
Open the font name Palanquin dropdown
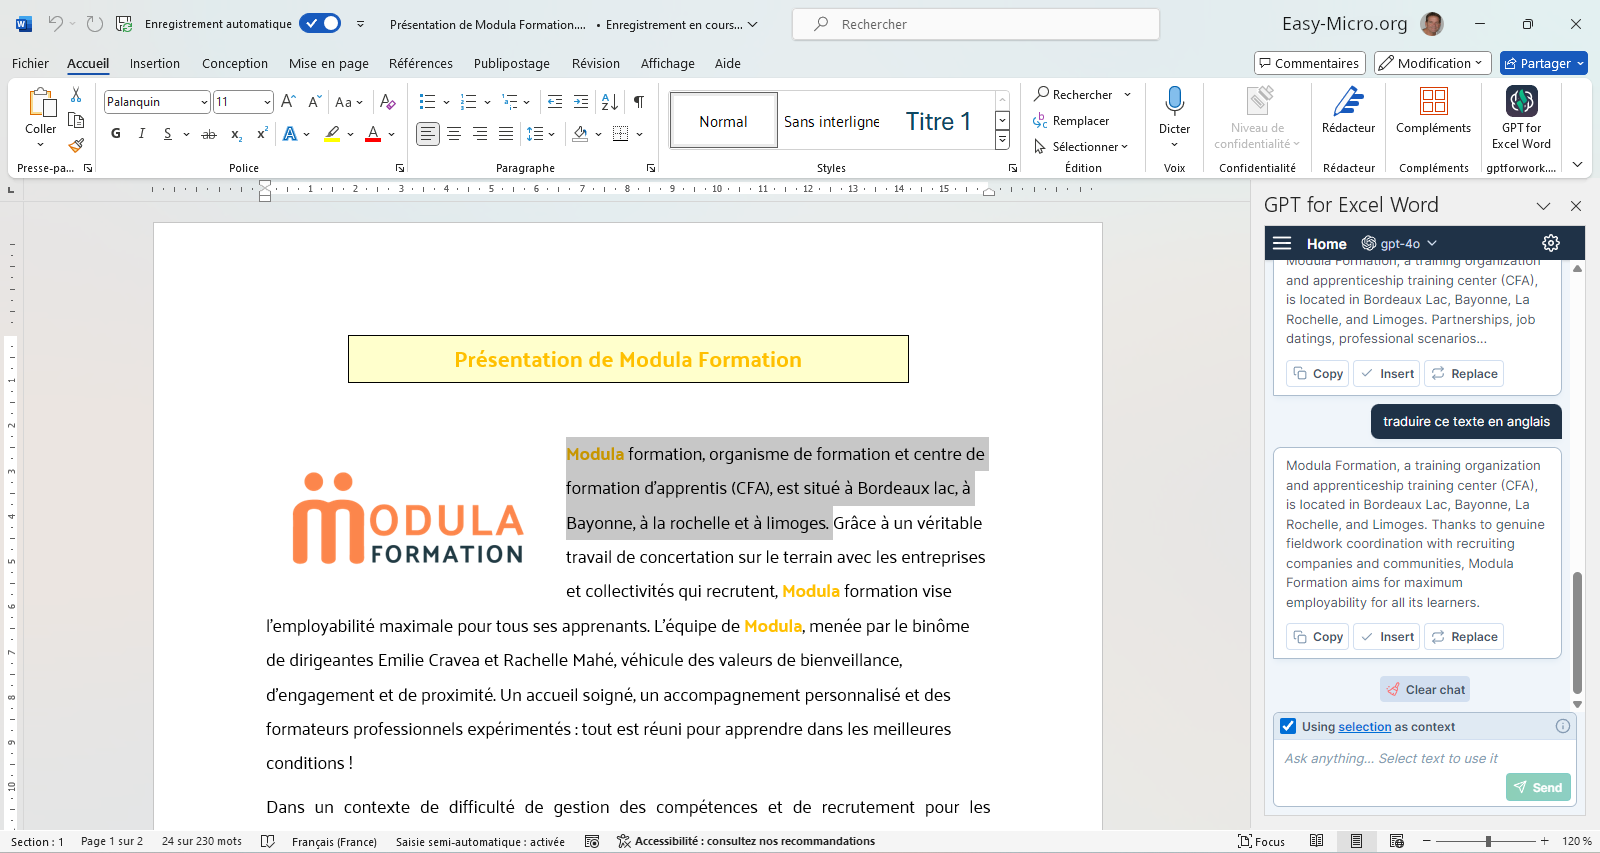204,102
